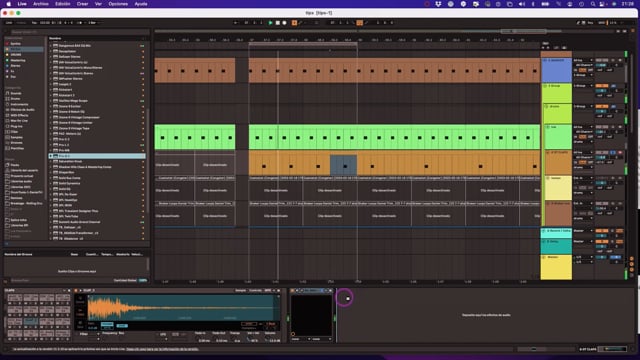Click the green Play button in transport
Viewport: 640px width, 360px height.
point(270,23)
